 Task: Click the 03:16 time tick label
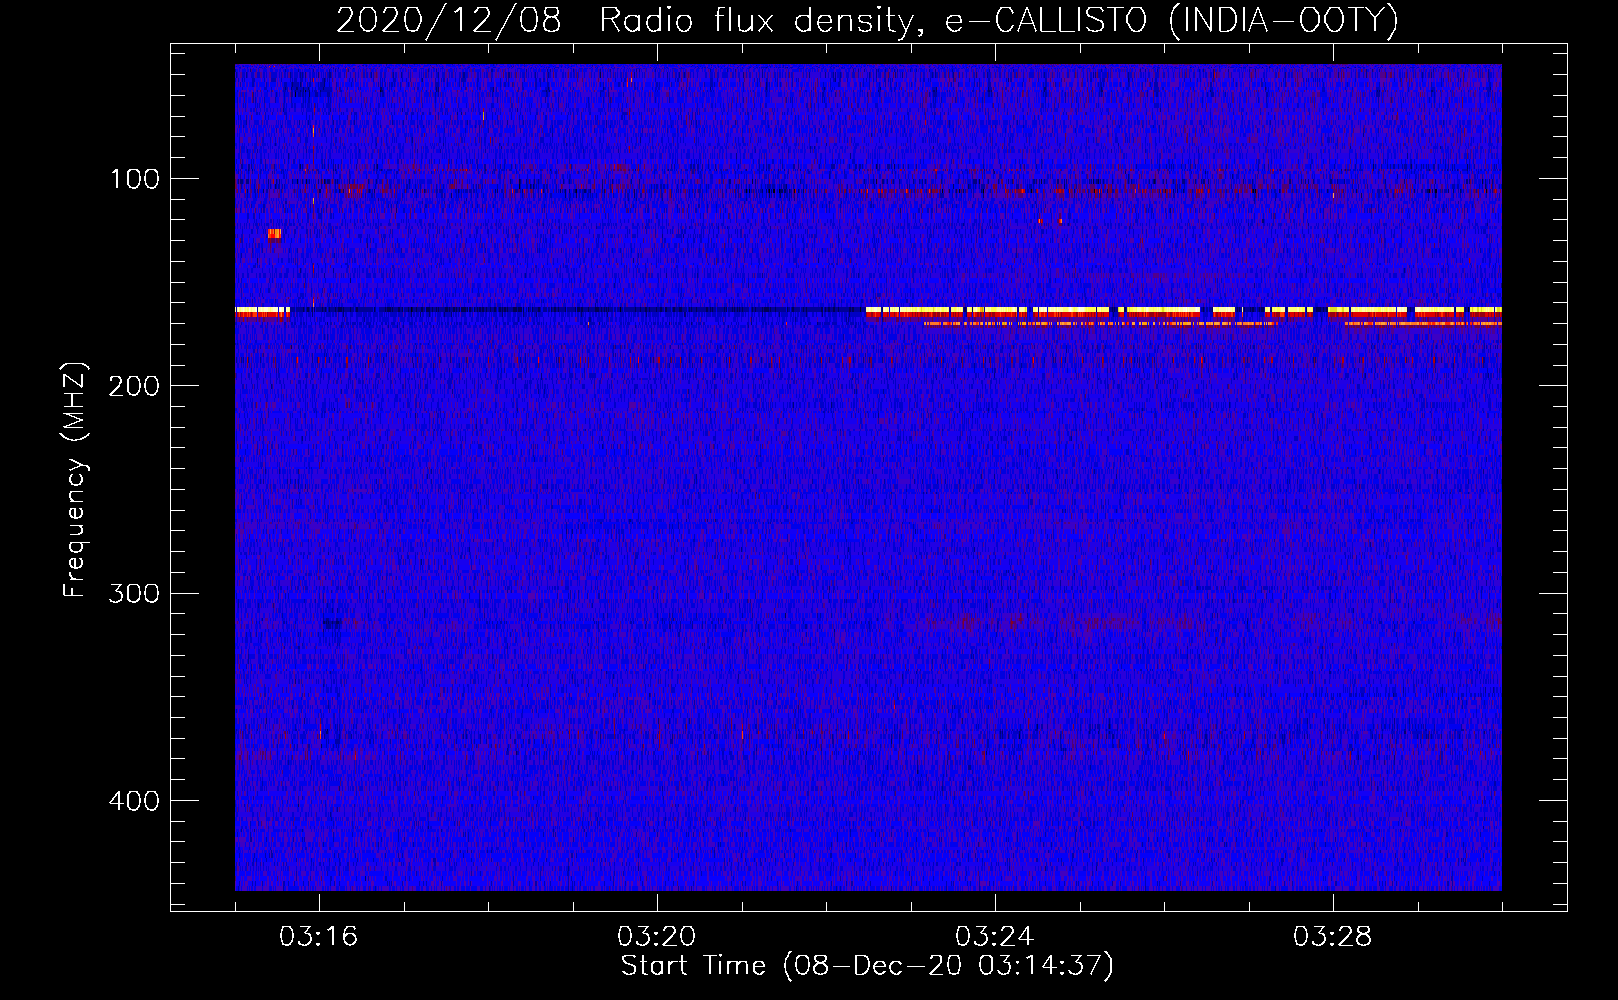click(318, 937)
